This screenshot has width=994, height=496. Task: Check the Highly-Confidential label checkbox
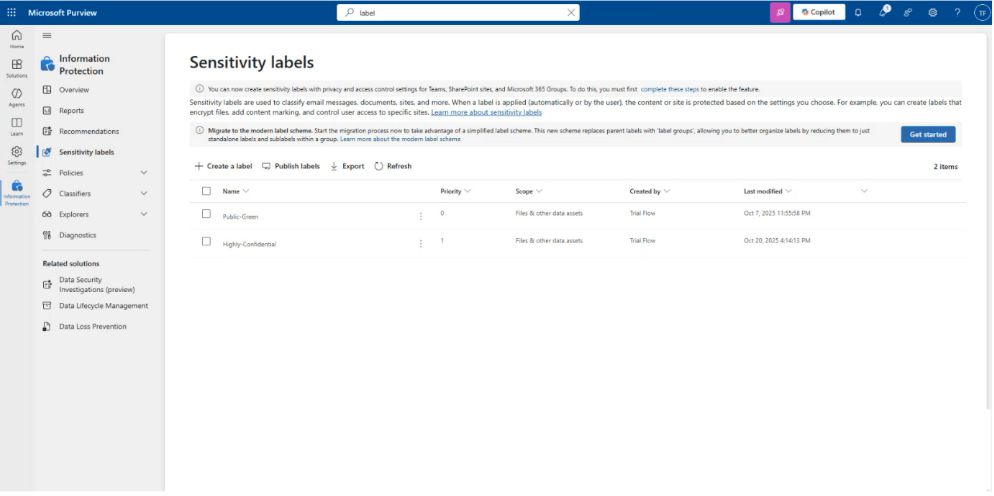(x=206, y=241)
